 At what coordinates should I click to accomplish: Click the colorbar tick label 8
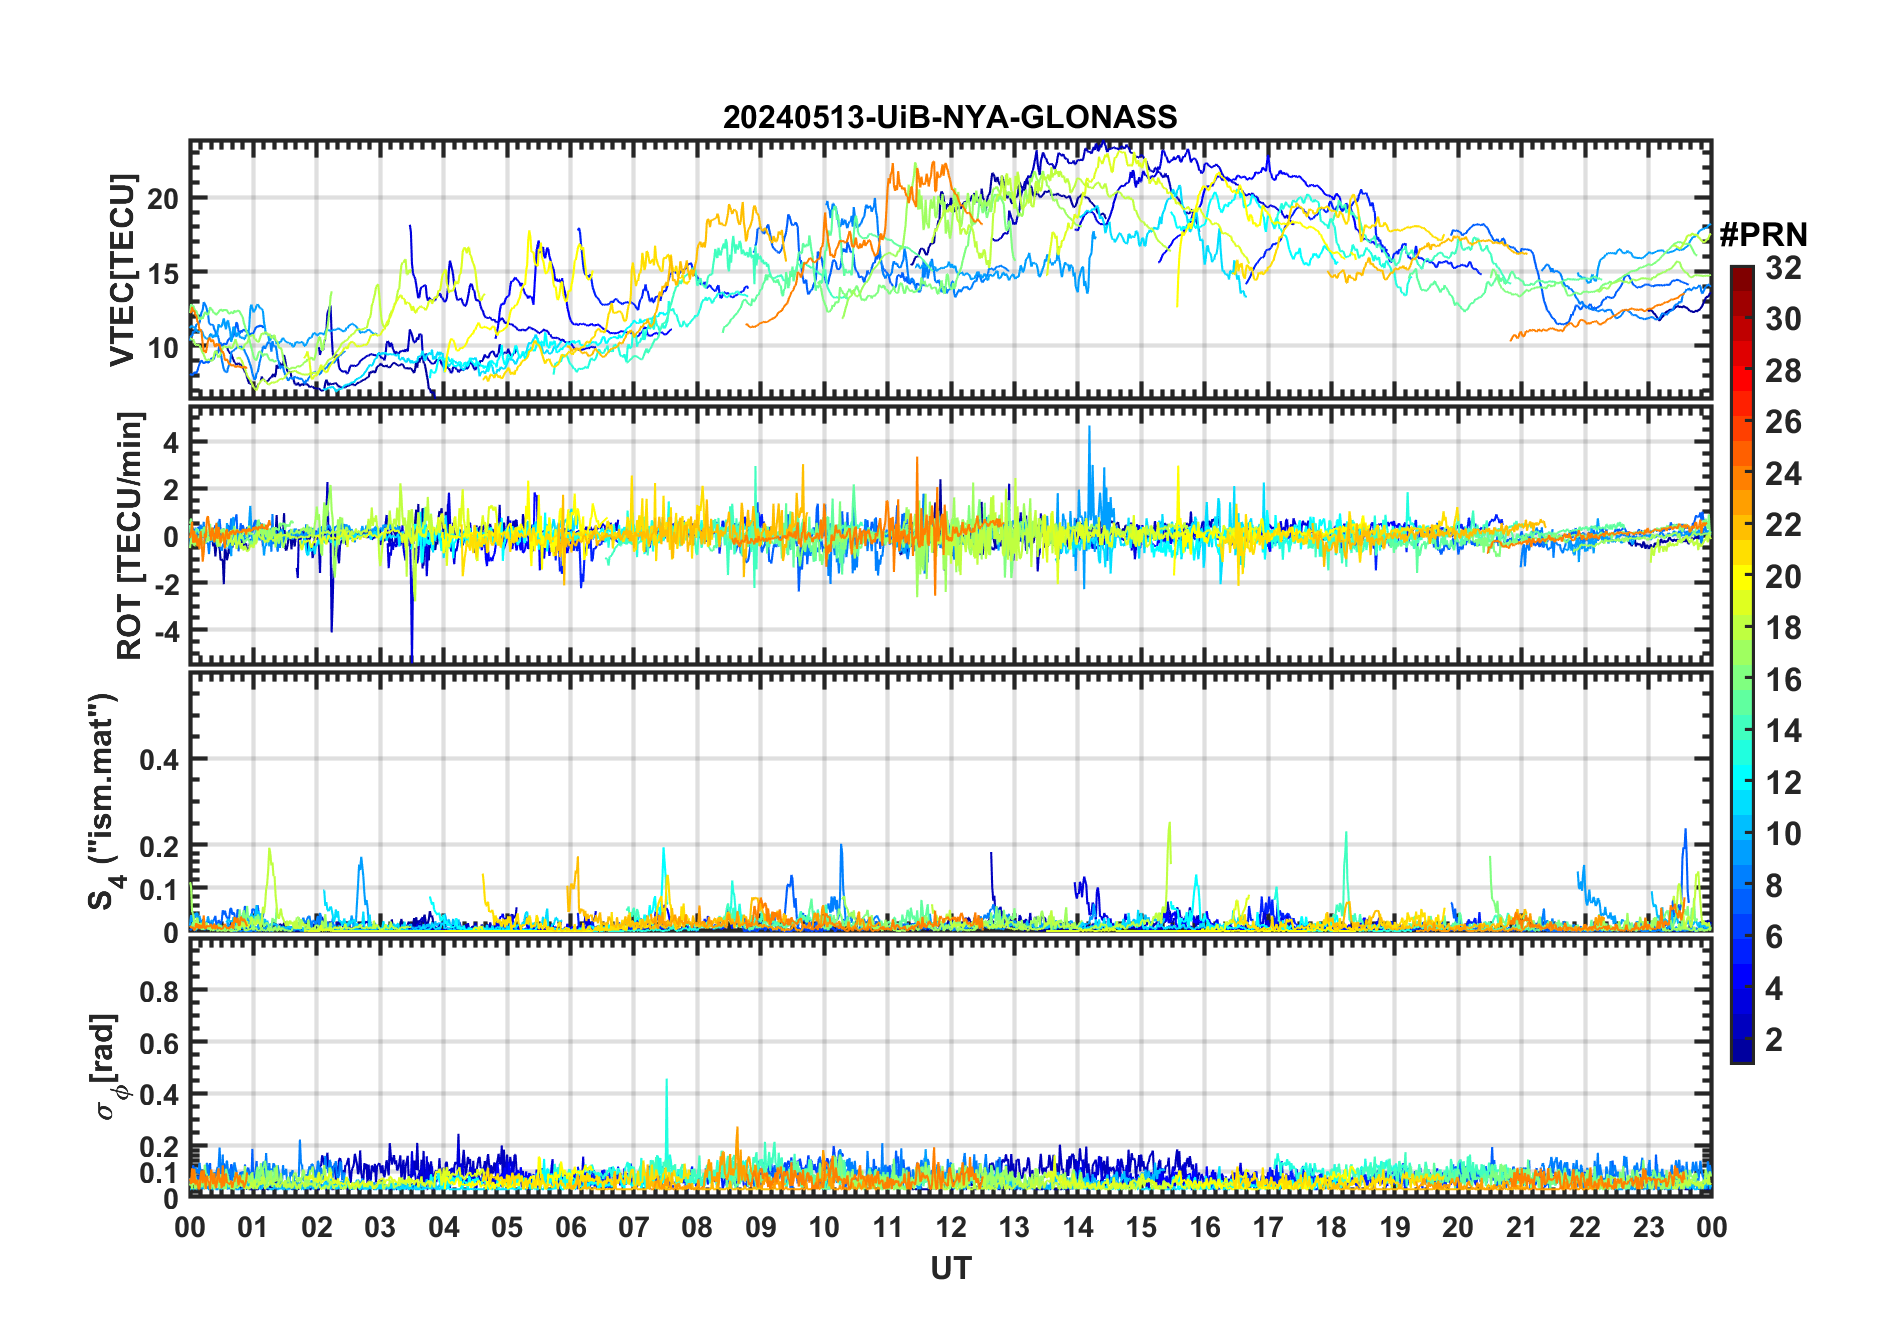[x=1774, y=886]
